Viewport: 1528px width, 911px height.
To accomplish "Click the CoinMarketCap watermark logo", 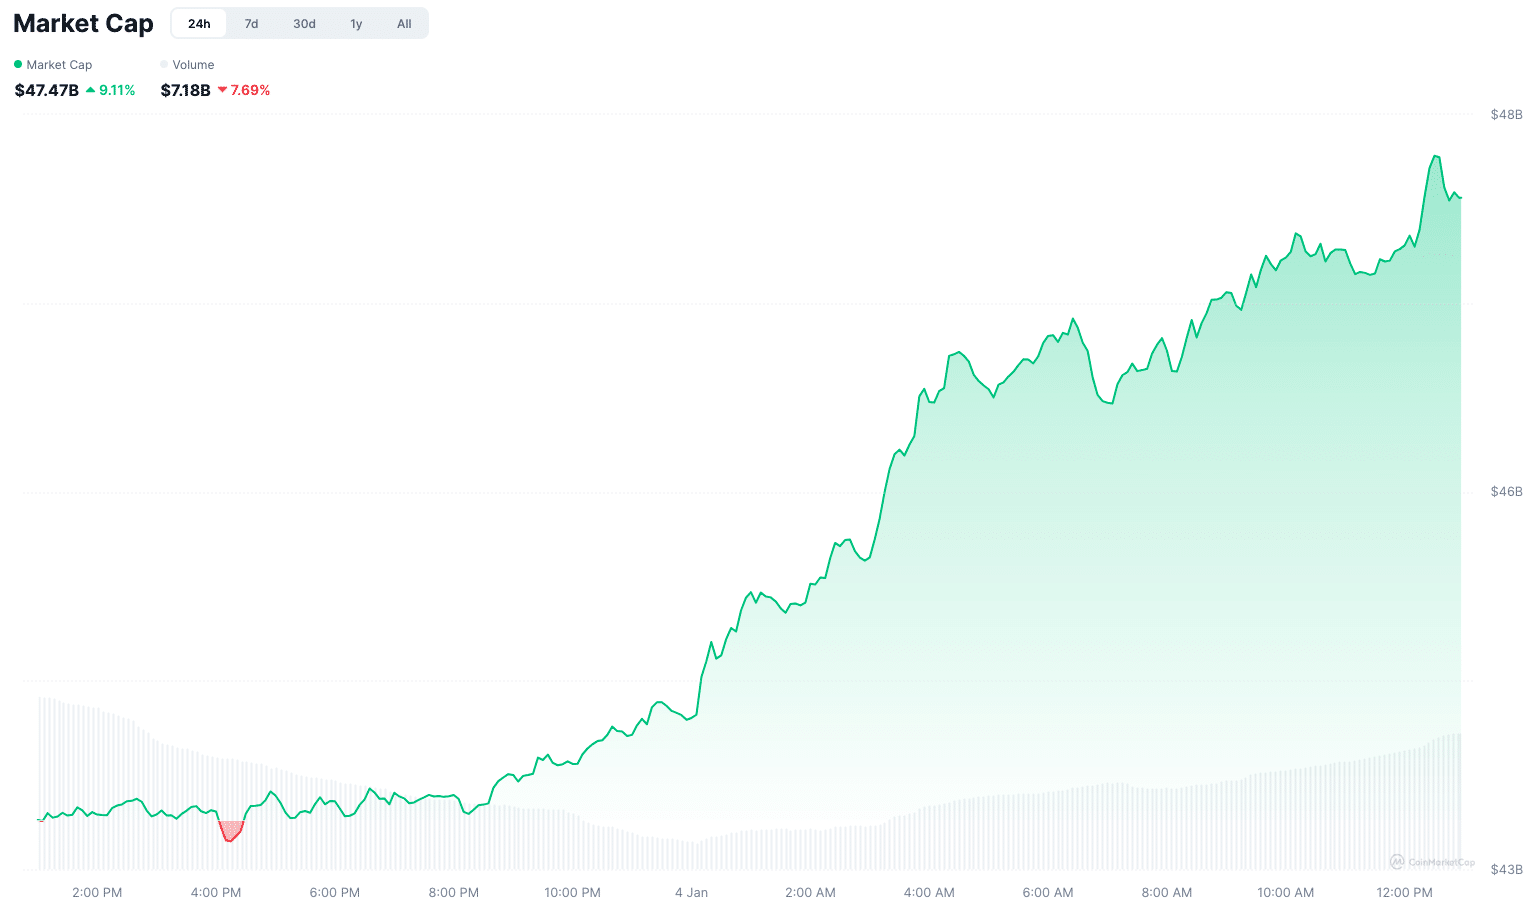I will tap(1396, 861).
